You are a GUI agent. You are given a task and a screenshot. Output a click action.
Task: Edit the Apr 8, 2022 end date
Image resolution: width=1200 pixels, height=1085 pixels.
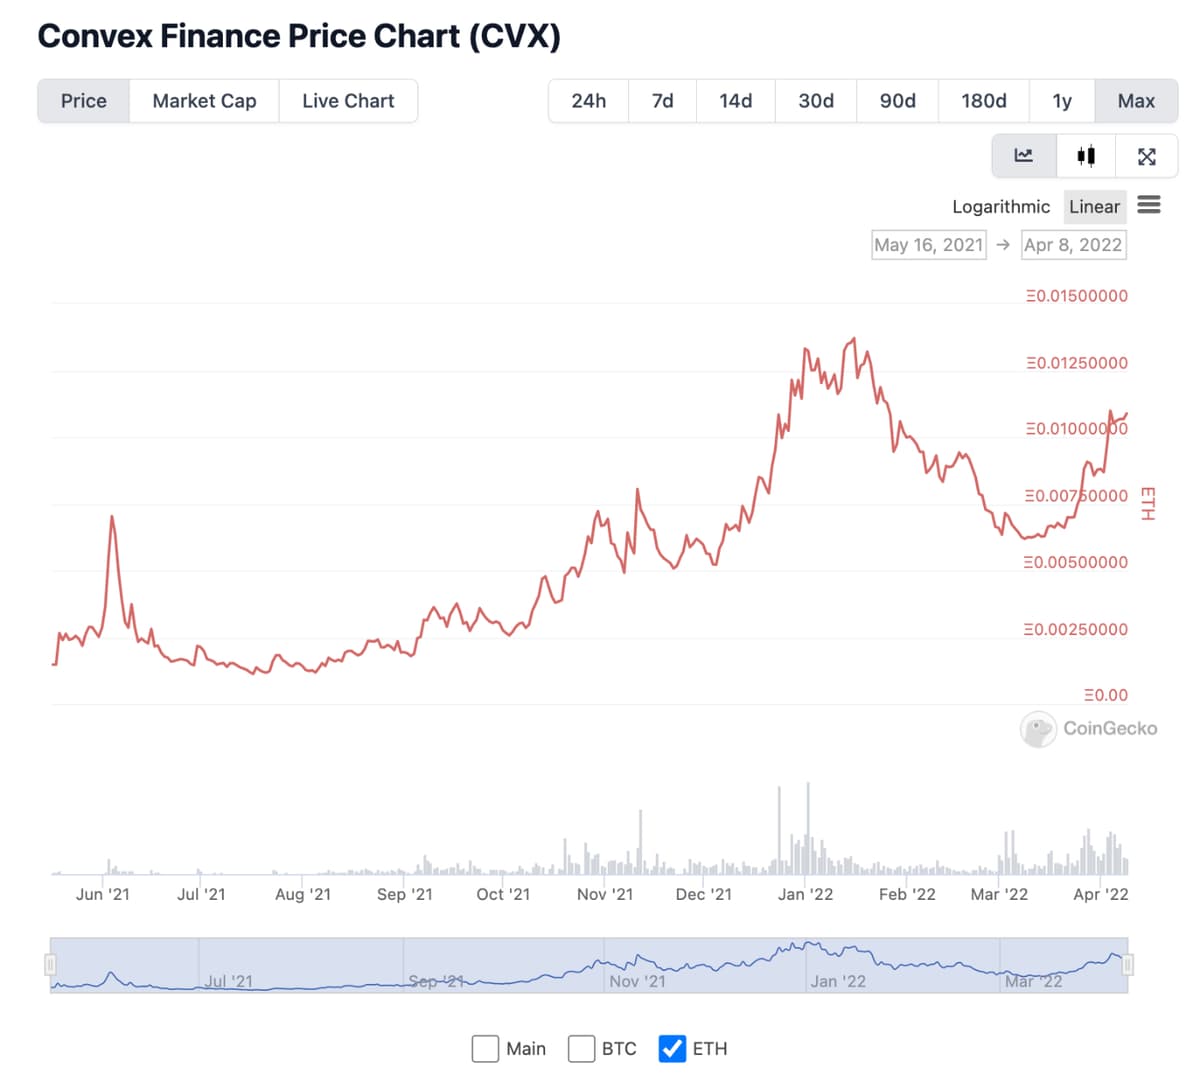tap(1073, 245)
